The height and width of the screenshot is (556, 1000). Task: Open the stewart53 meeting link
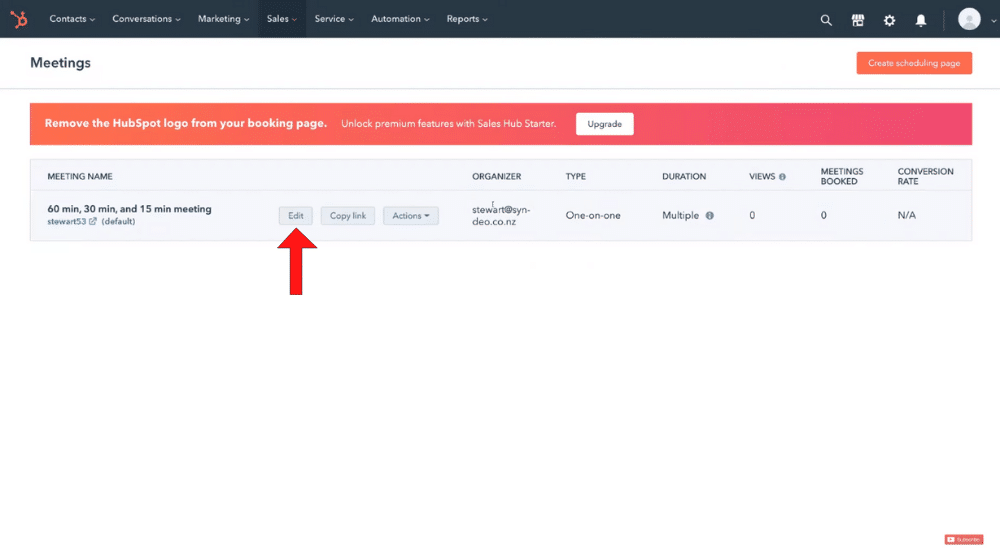coord(66,221)
